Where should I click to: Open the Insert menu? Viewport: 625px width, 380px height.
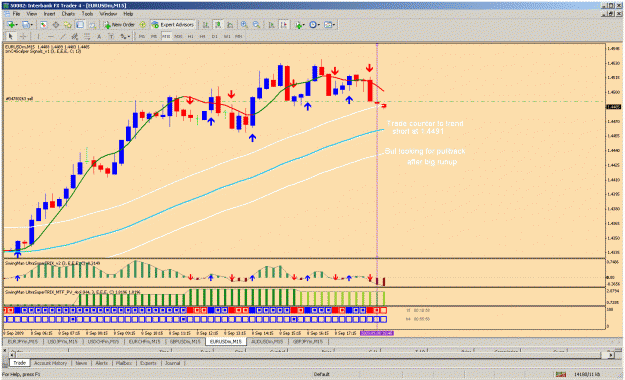tap(49, 14)
